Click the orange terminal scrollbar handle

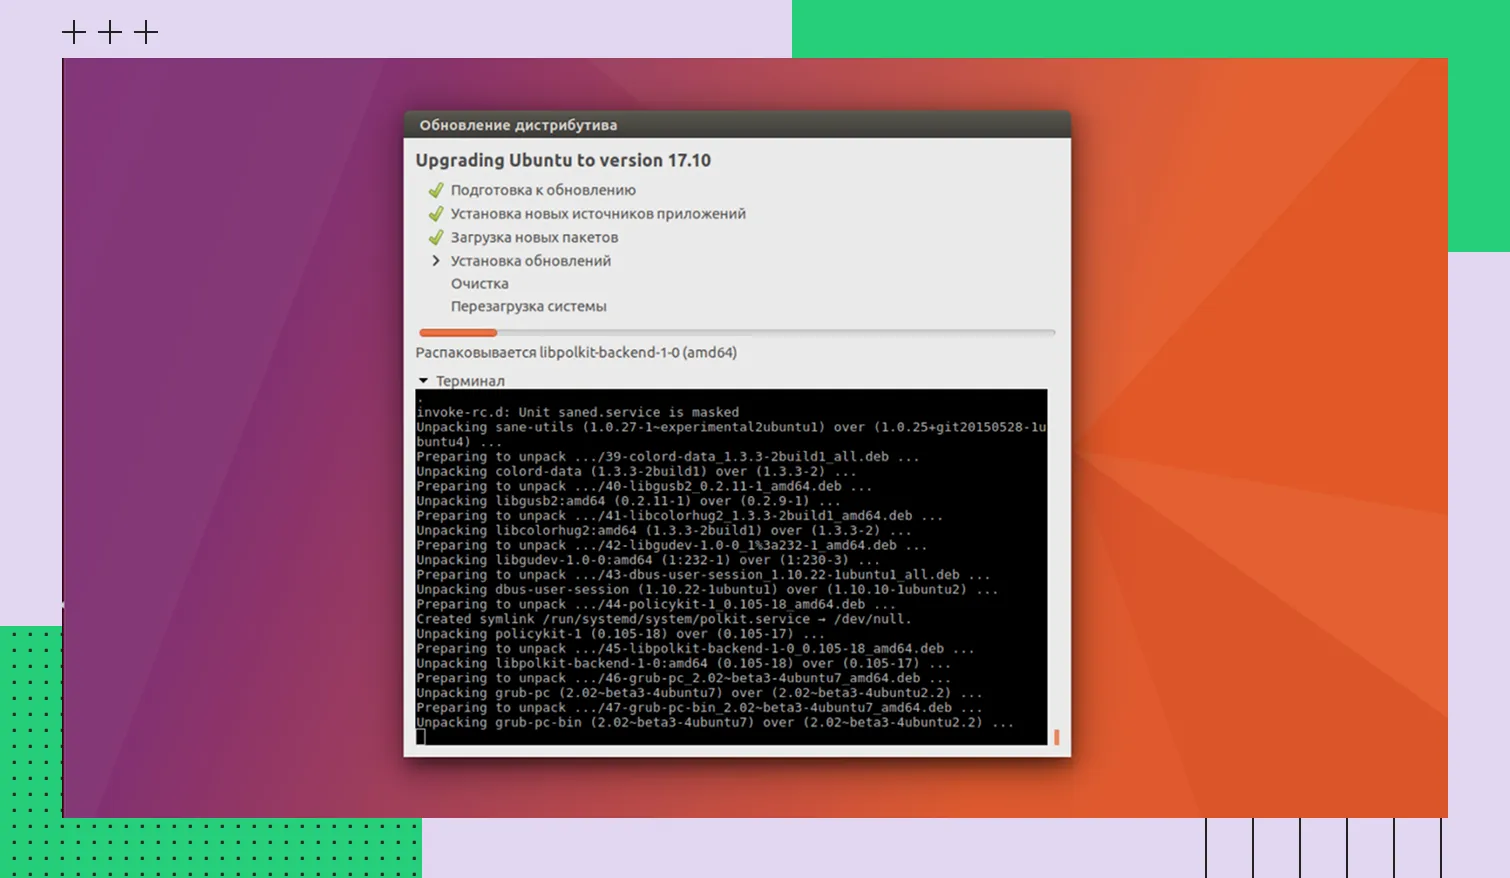(x=1056, y=737)
